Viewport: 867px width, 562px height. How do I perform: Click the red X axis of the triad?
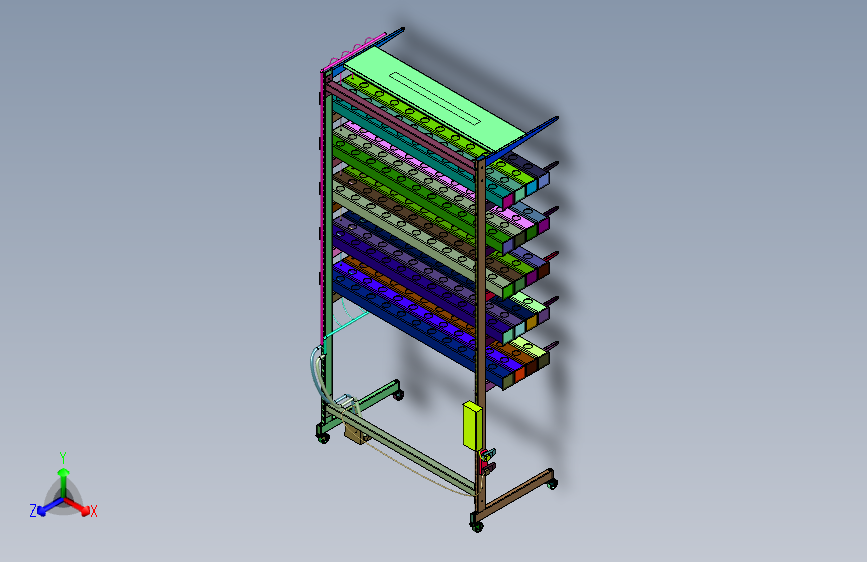tap(77, 506)
